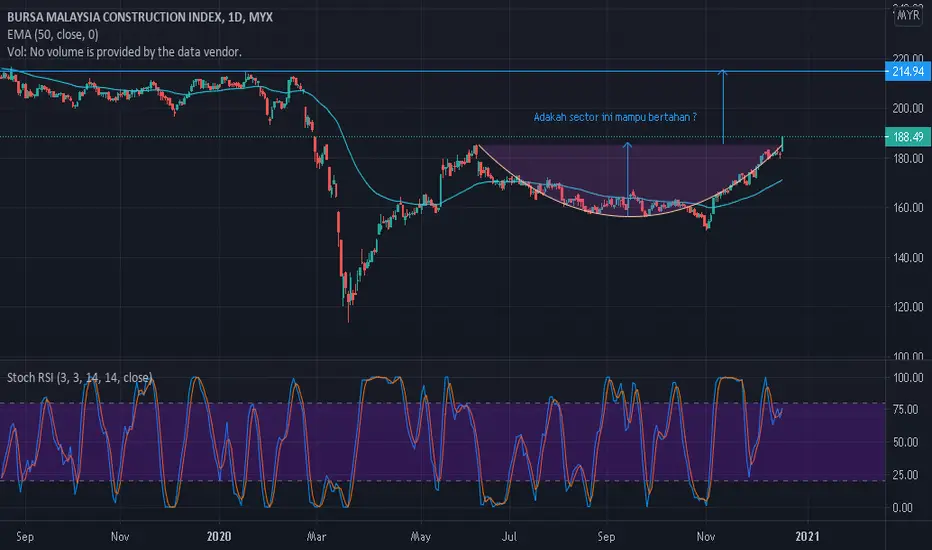Click the 200.00 price axis label
Viewport: 932px width, 550px height.
[908, 108]
